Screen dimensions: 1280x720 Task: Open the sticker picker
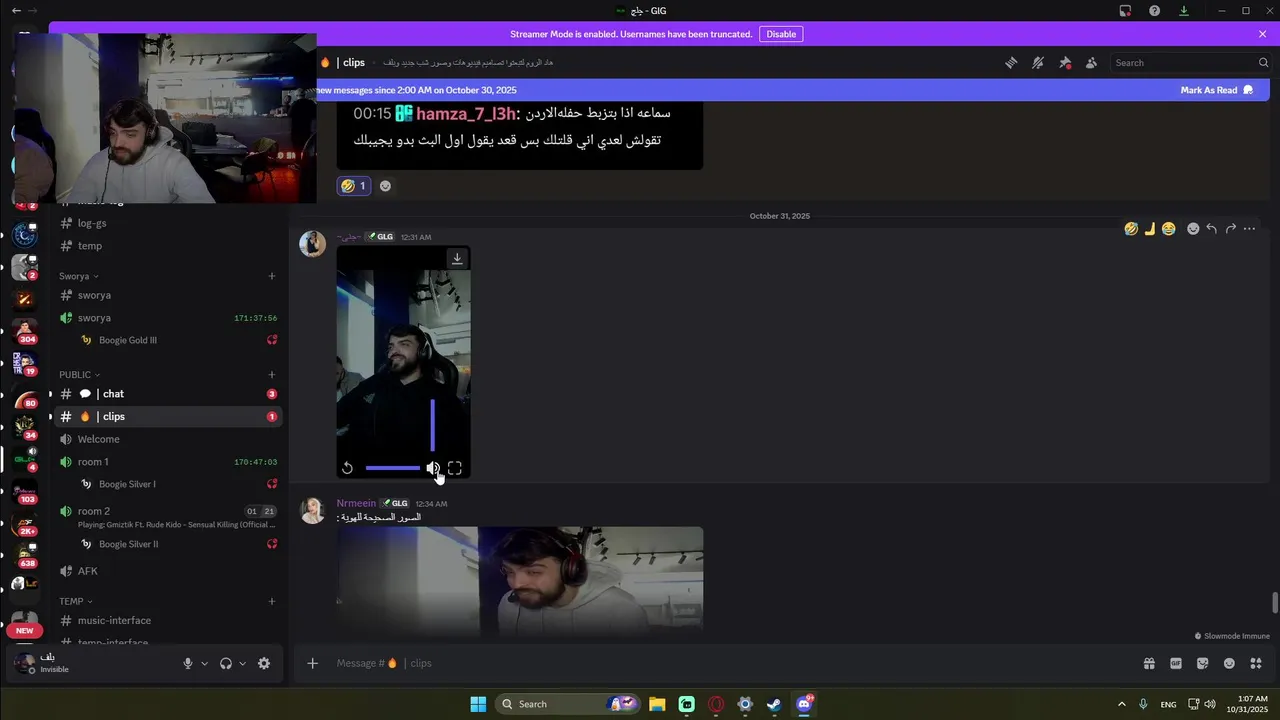click(x=1202, y=663)
